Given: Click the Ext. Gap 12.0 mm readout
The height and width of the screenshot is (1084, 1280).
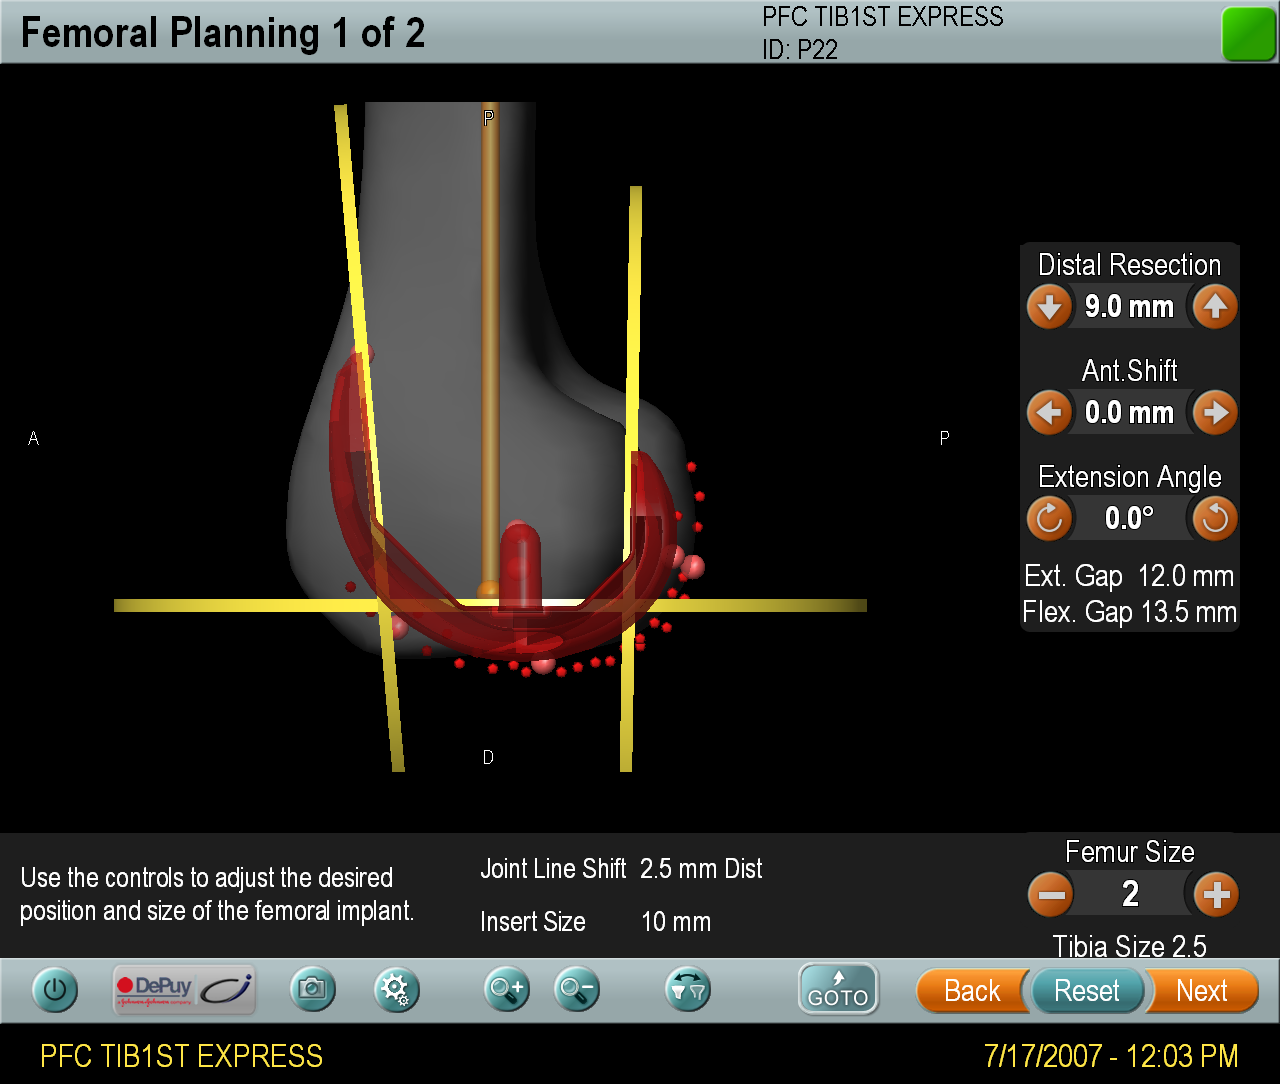Looking at the screenshot, I should click(1129, 576).
